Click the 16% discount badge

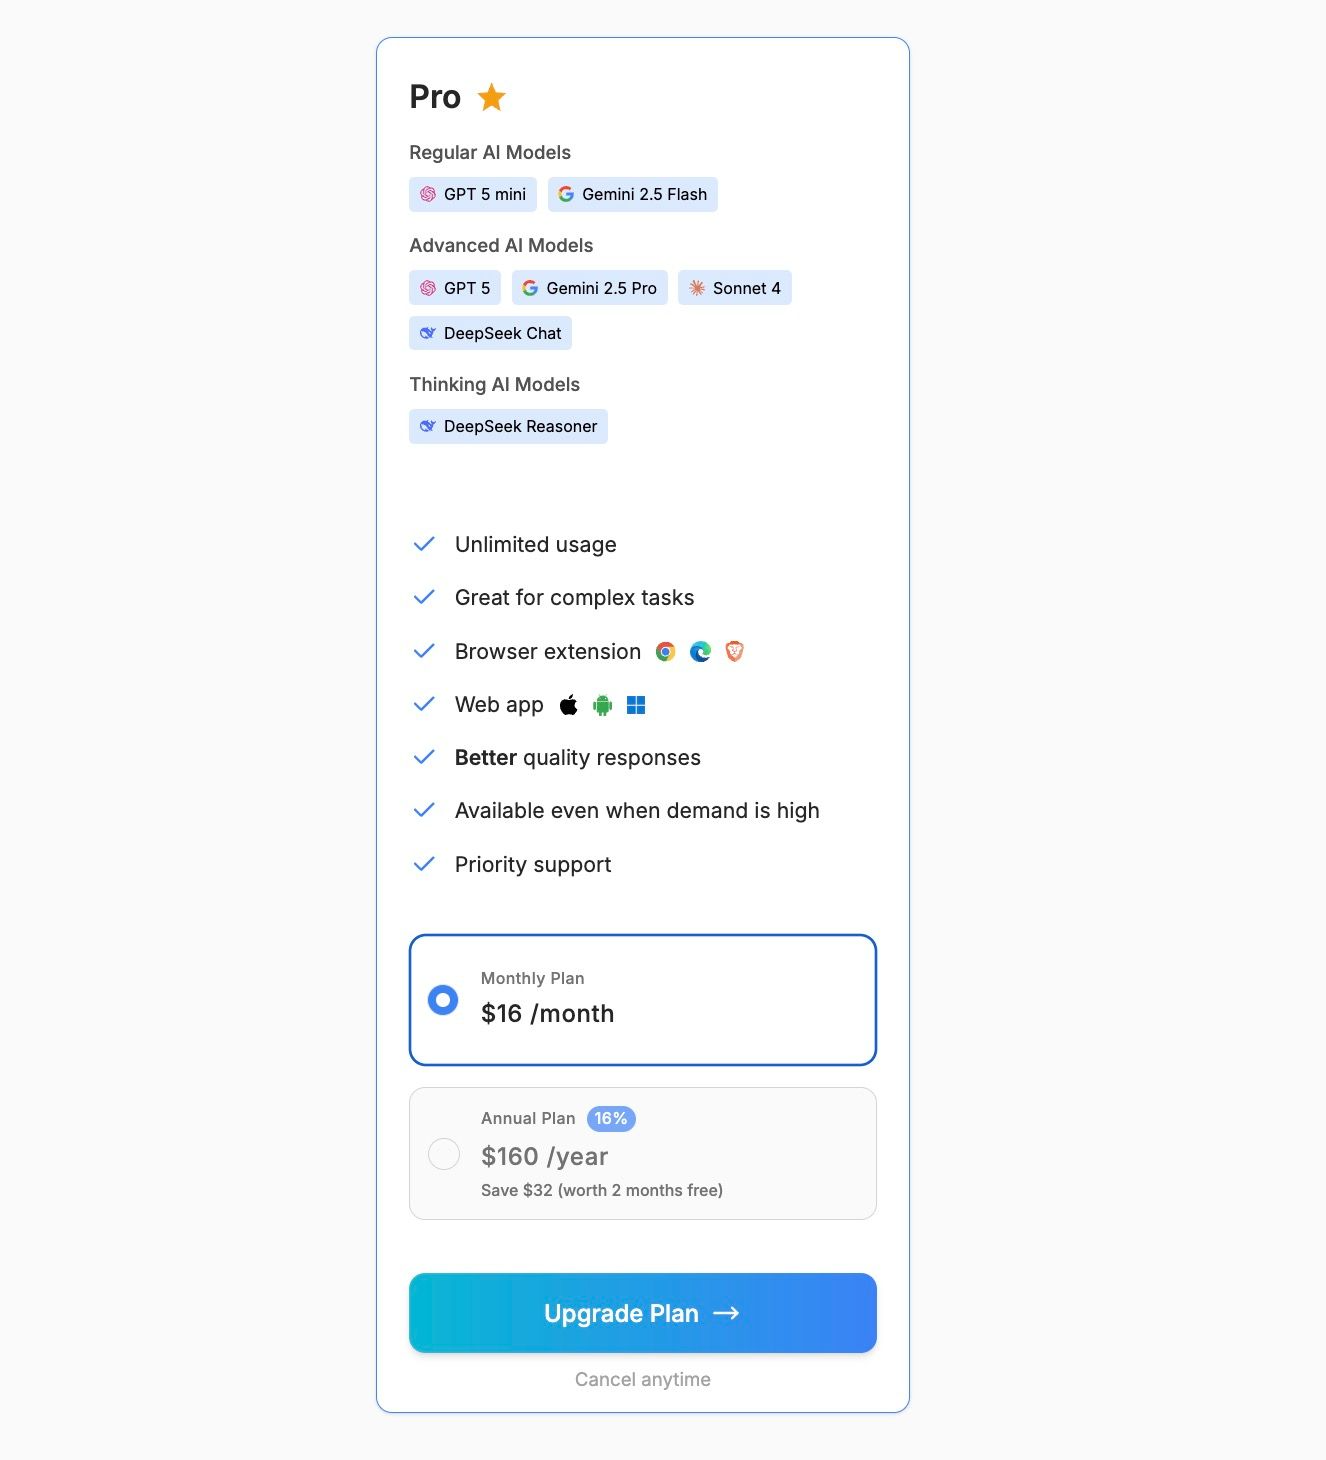coord(610,1118)
